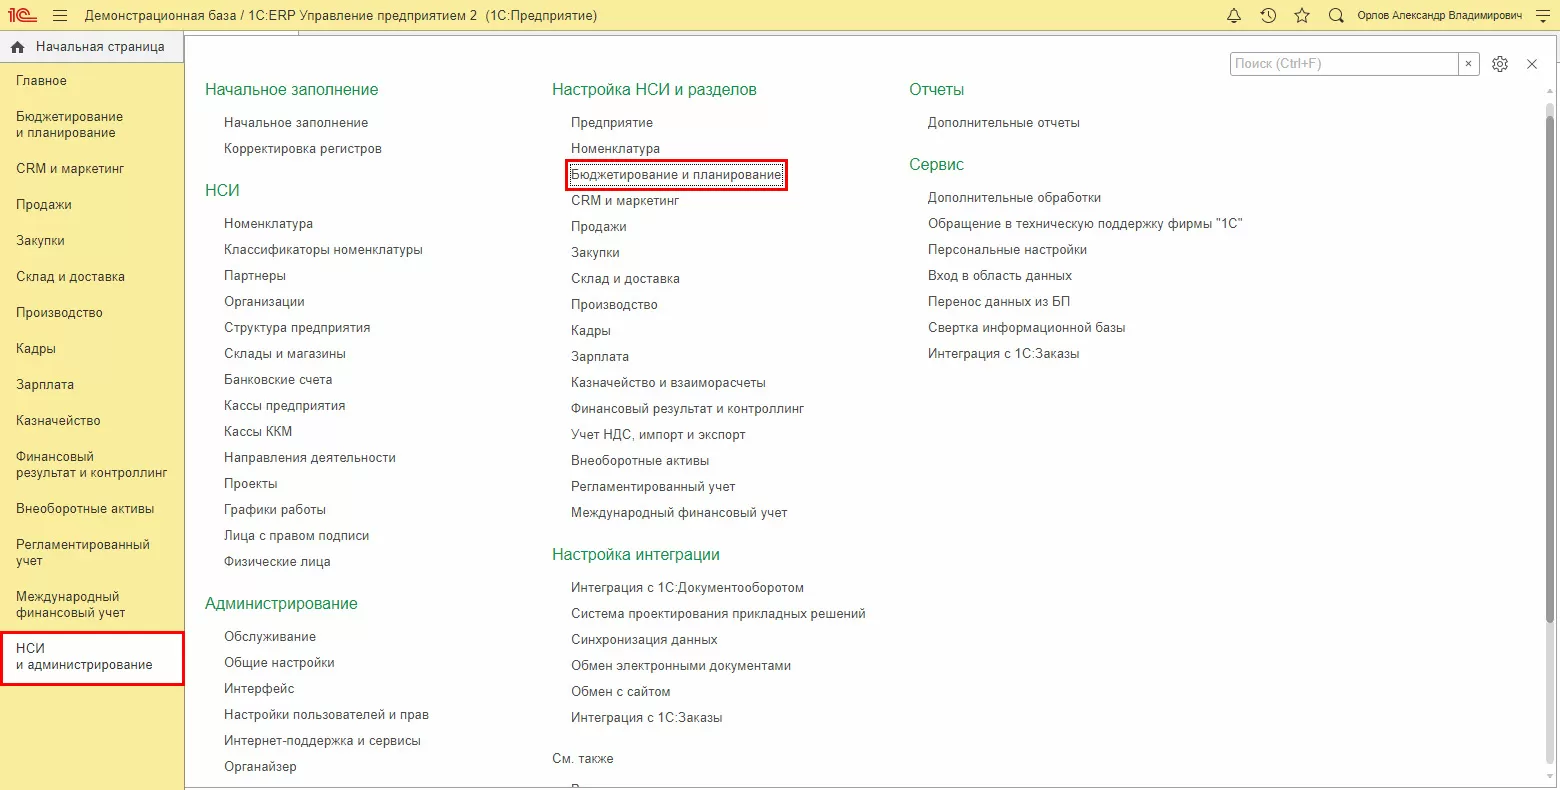Viewport: 1560px width, 790px height.
Task: Open Структура предприятия link
Action: (297, 328)
